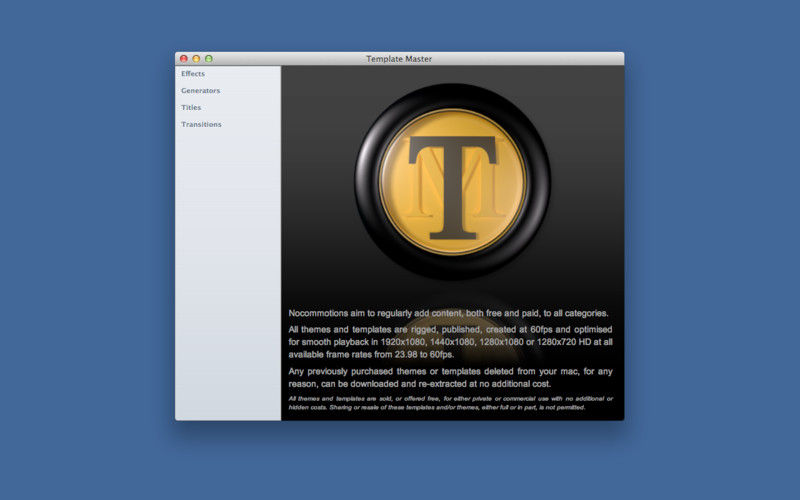Image resolution: width=800 pixels, height=500 pixels.
Task: Select Generators in the sidebar
Action: pos(201,91)
